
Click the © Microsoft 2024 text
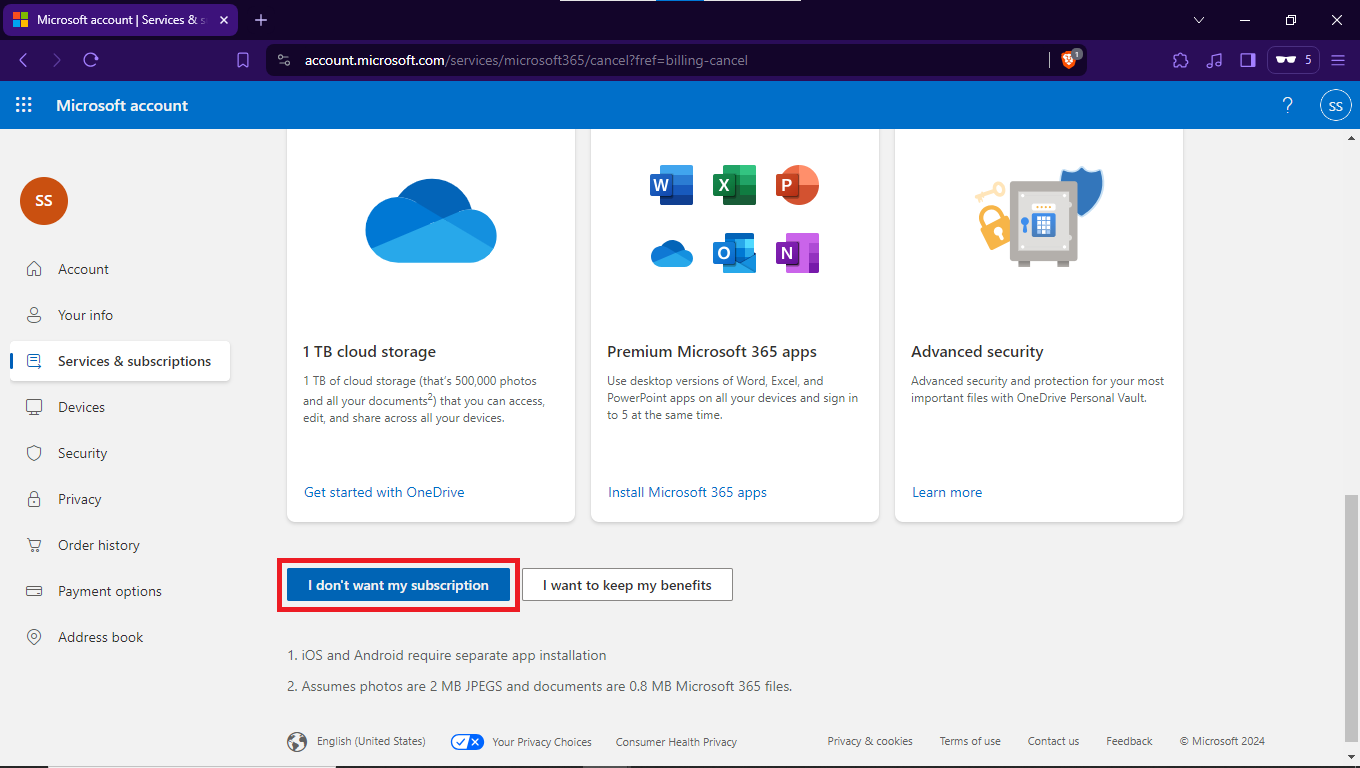[1222, 741]
